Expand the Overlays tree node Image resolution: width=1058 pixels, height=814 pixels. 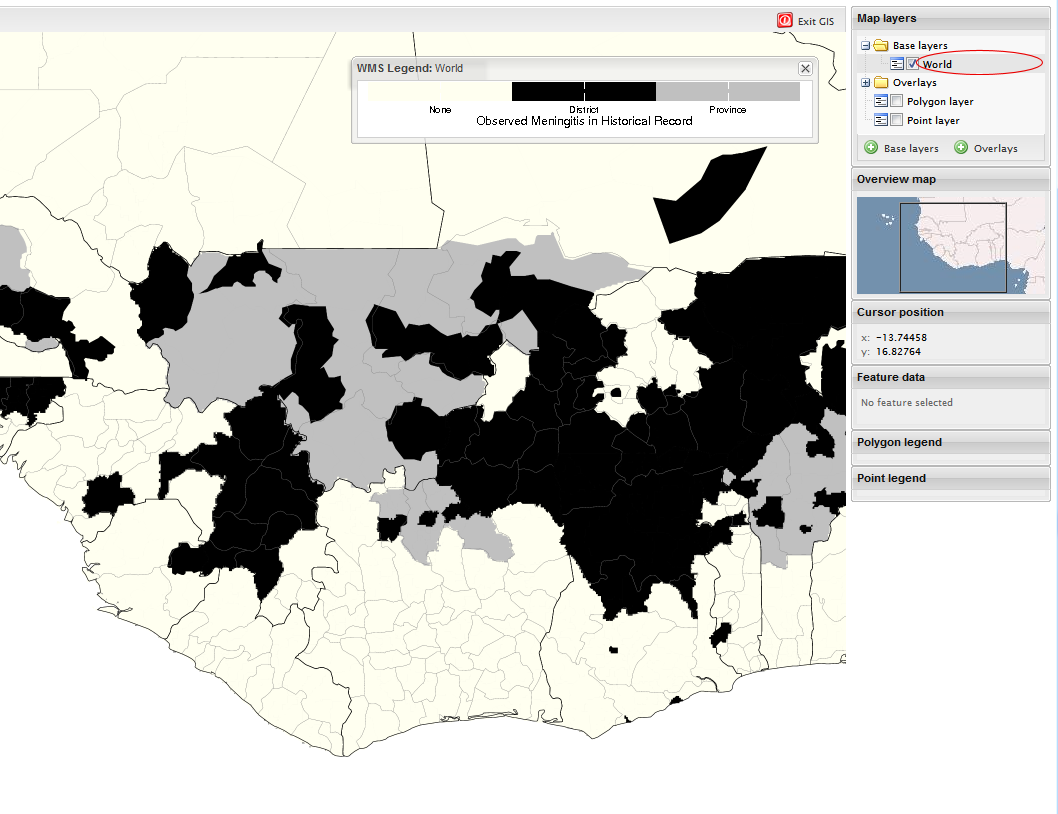pos(865,83)
